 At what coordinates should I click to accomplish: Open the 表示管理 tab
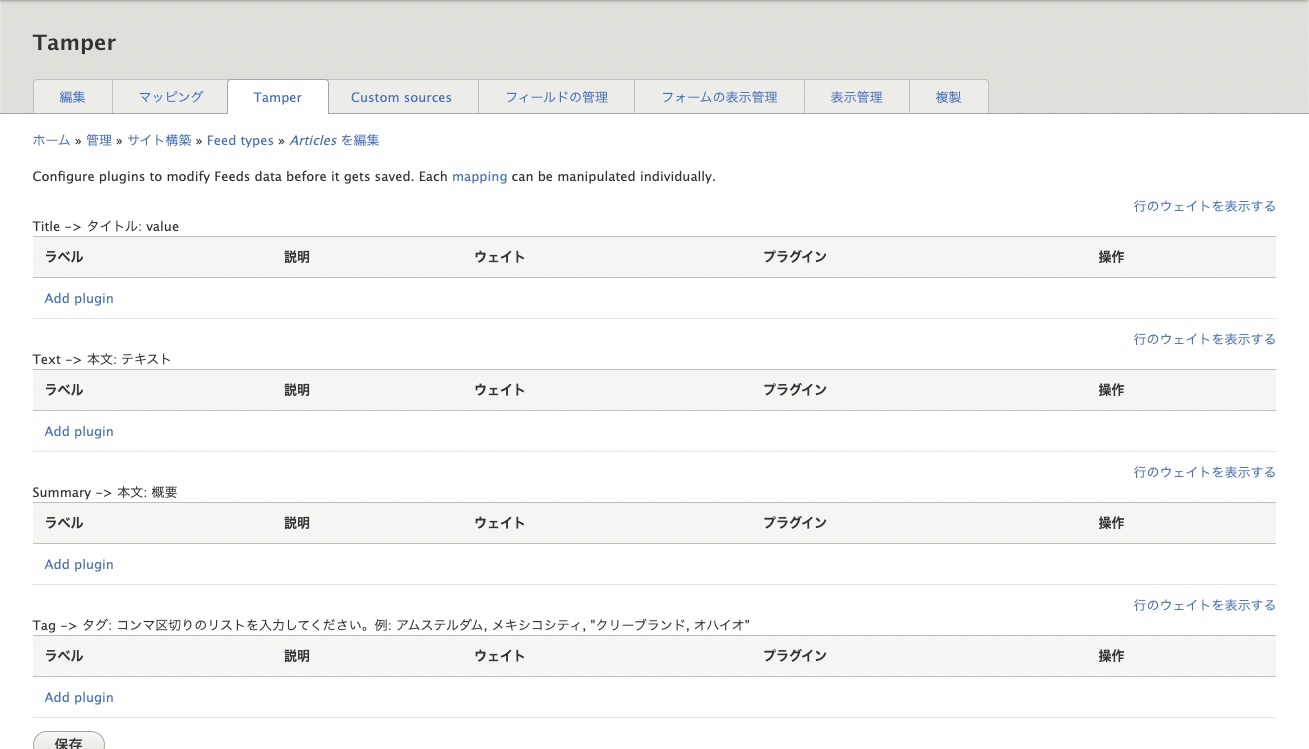(857, 96)
